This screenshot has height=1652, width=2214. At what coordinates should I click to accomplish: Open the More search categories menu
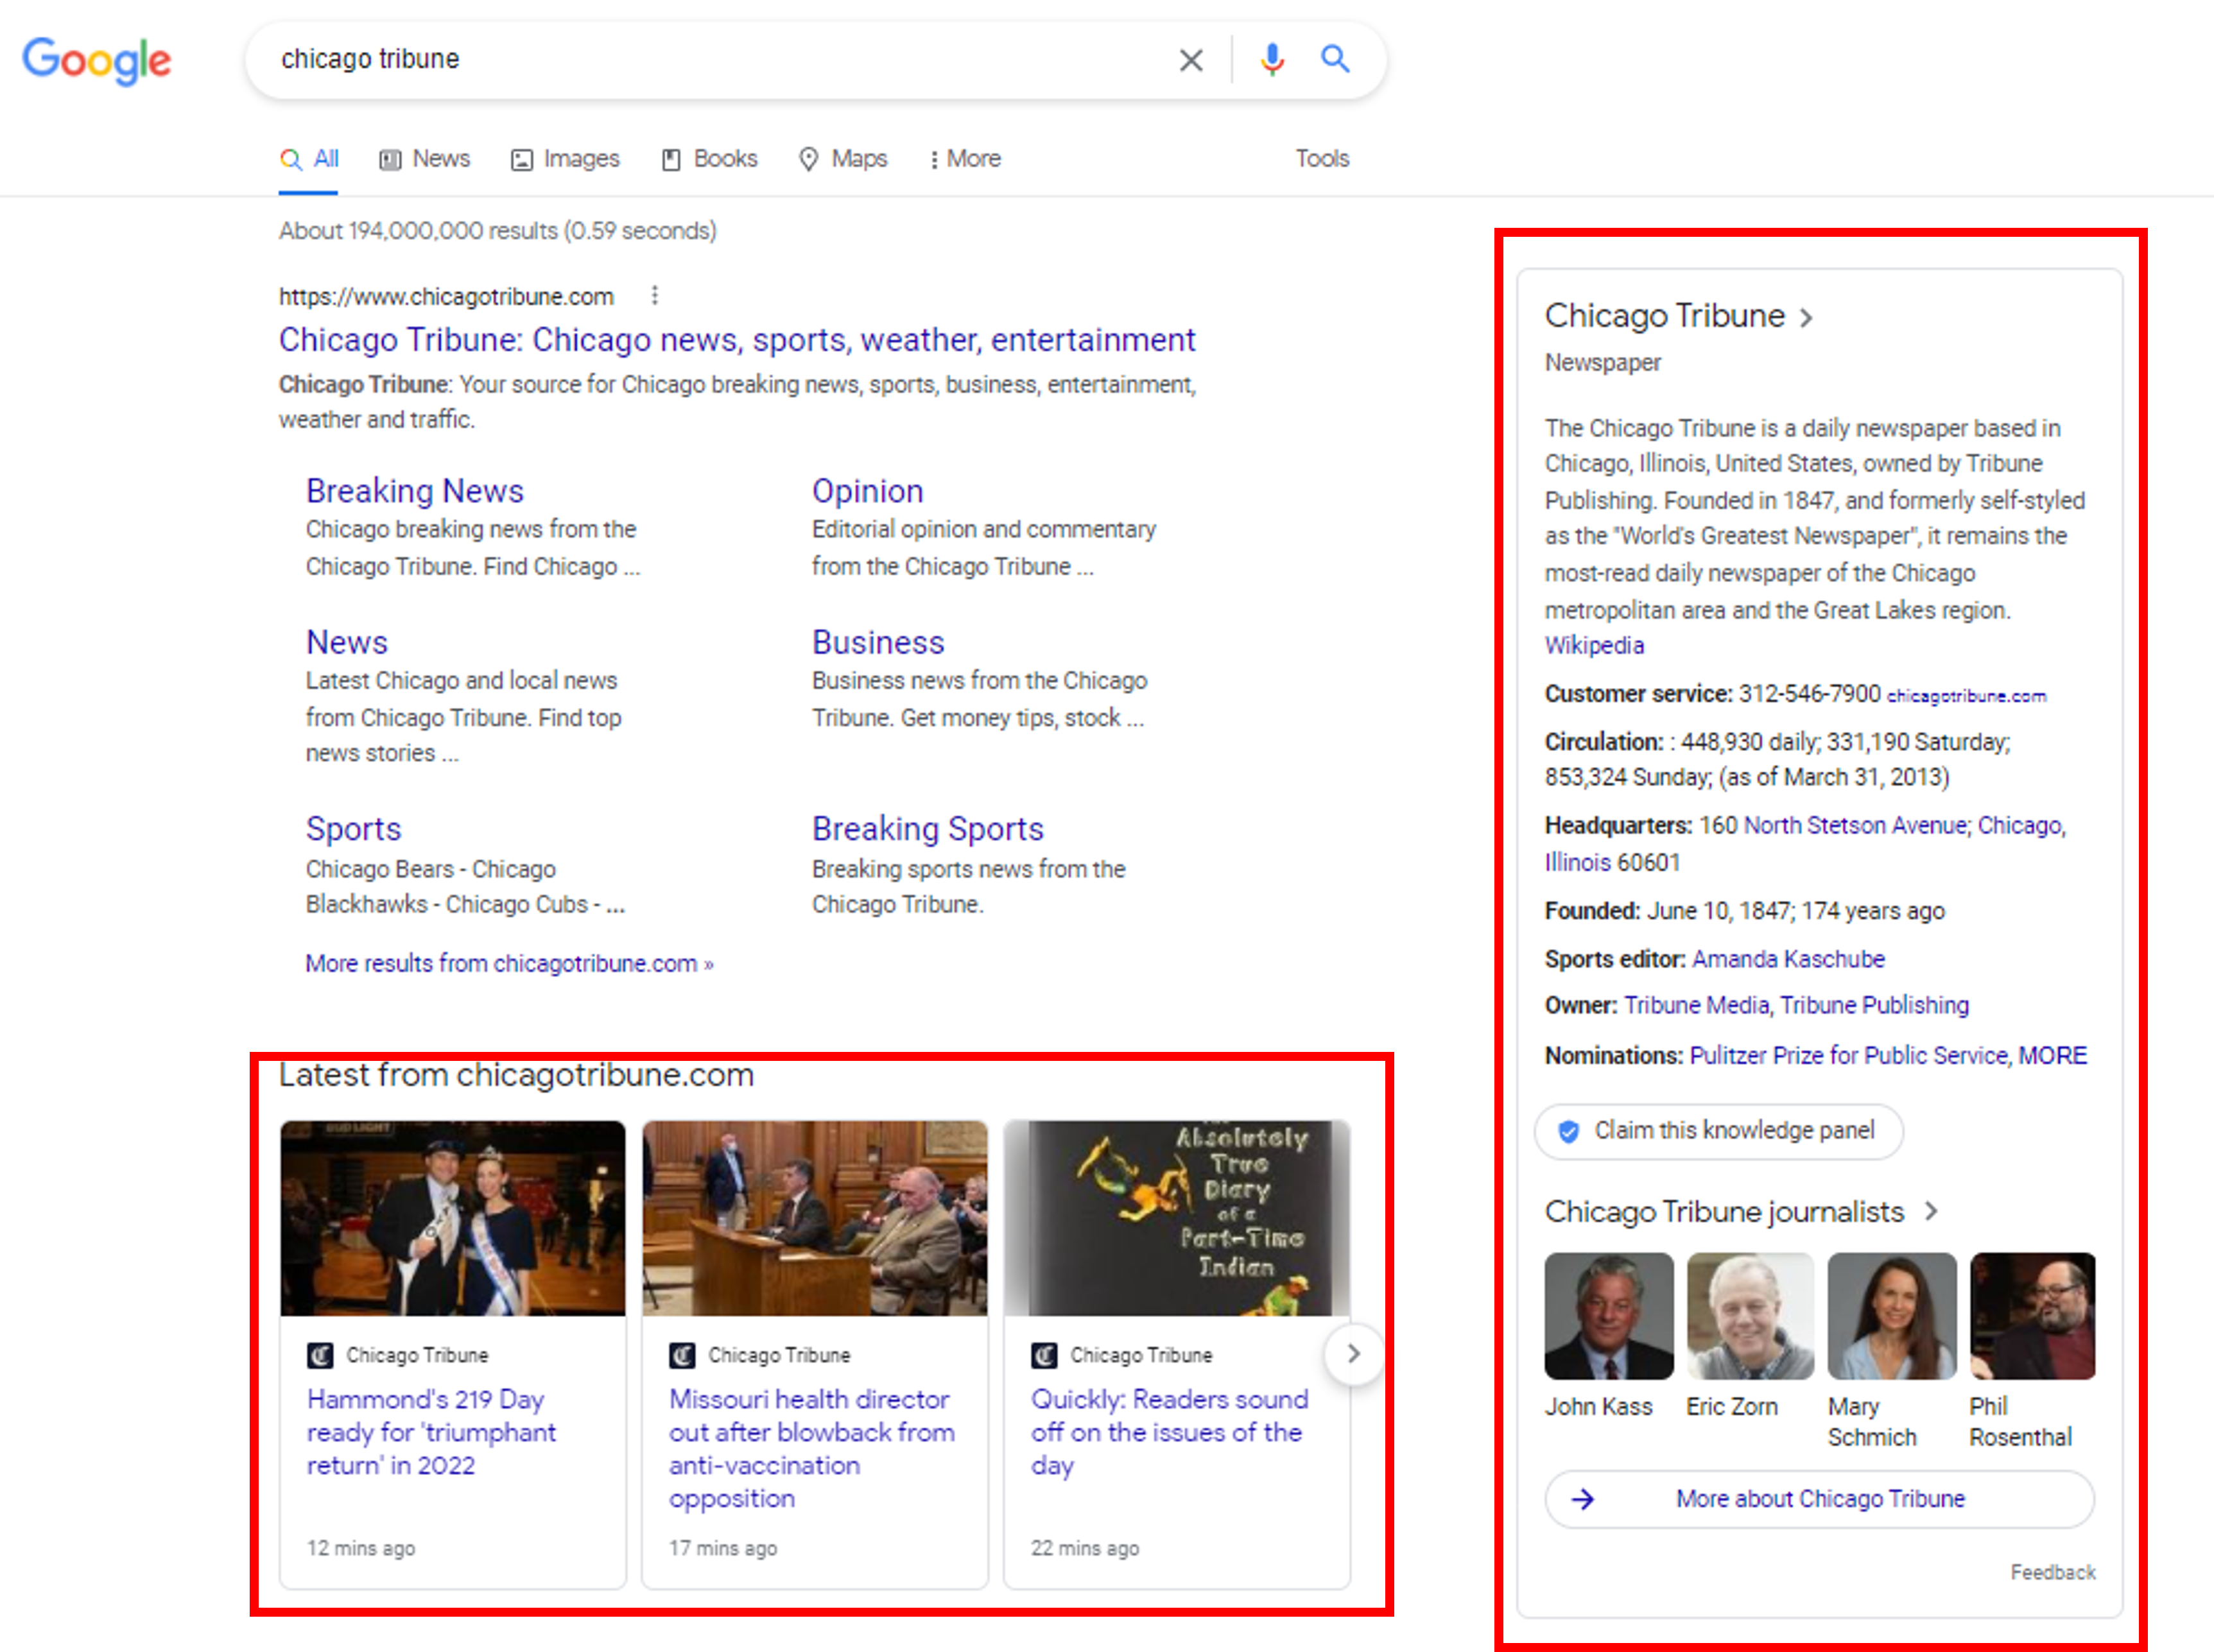click(x=965, y=159)
